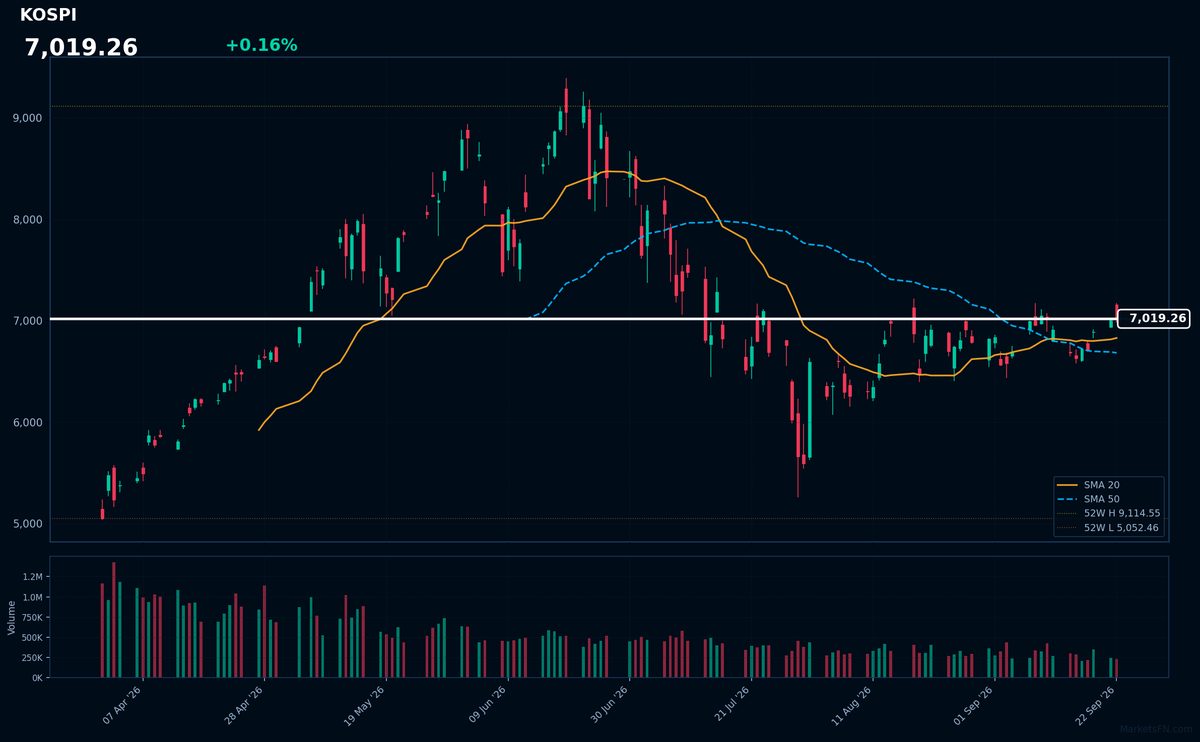Click the 8,000 price axis label

point(27,220)
